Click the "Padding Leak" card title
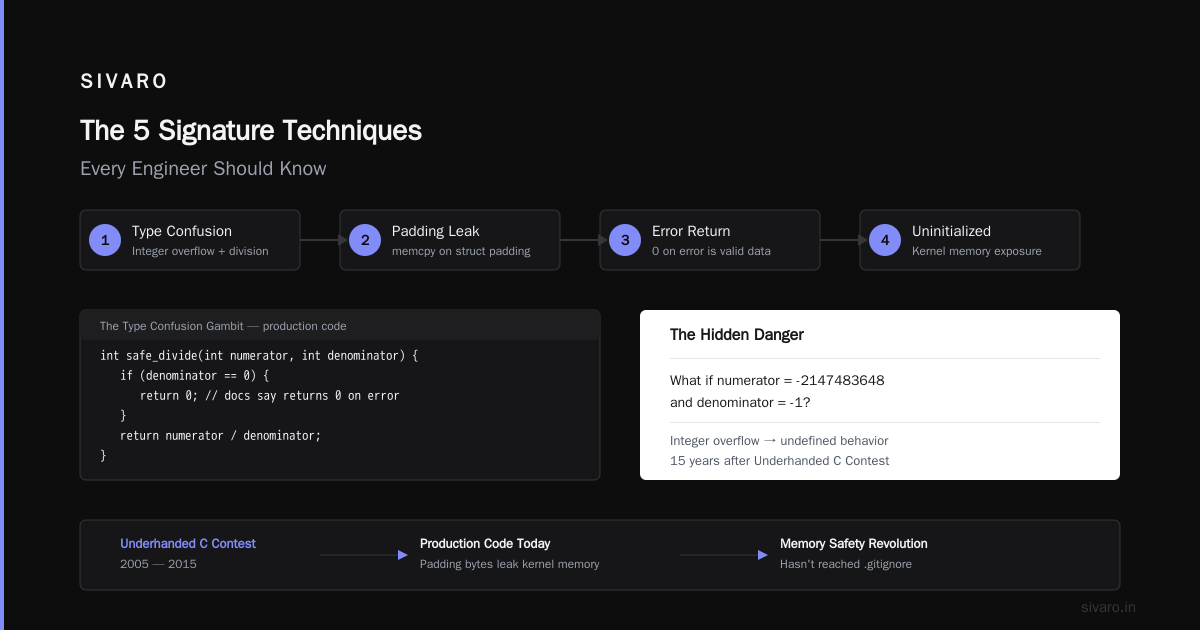 (436, 231)
